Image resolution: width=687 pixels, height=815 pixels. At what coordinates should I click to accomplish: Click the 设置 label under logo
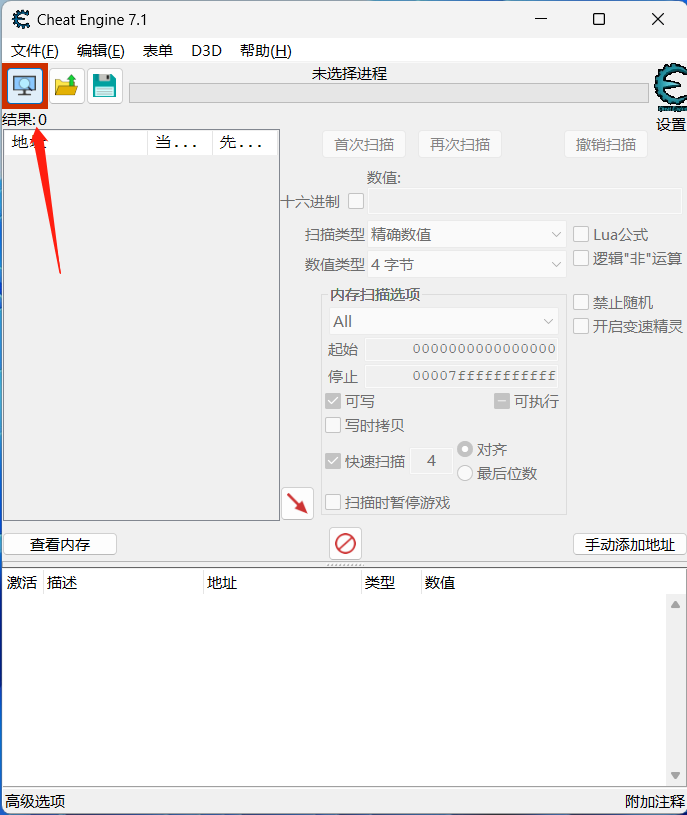pyautogui.click(x=671, y=125)
